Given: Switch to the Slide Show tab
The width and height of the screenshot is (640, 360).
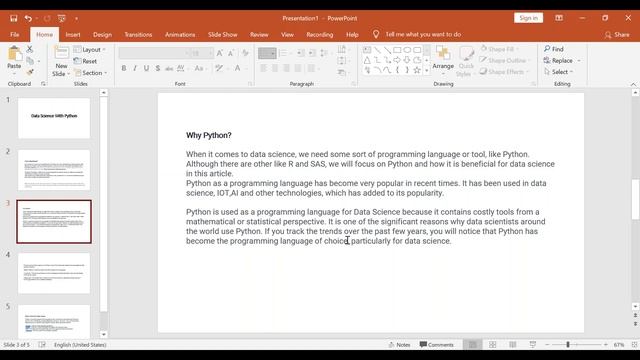Looking at the screenshot, I should coord(222,35).
